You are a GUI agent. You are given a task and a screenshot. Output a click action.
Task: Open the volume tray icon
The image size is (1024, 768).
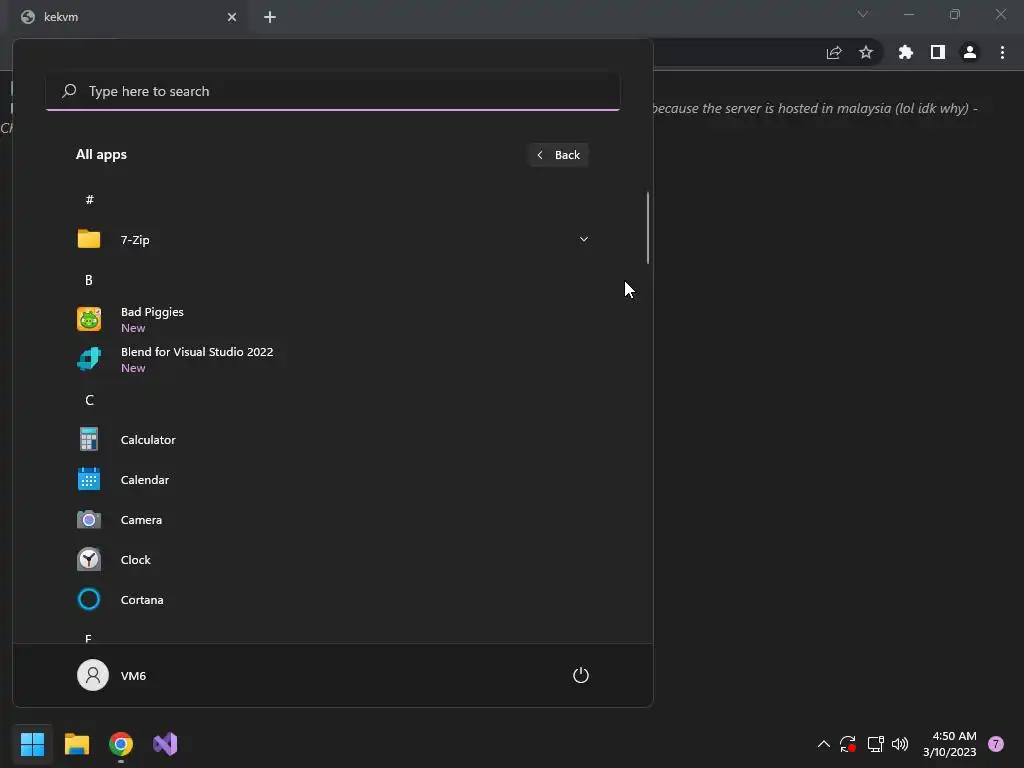(x=900, y=744)
